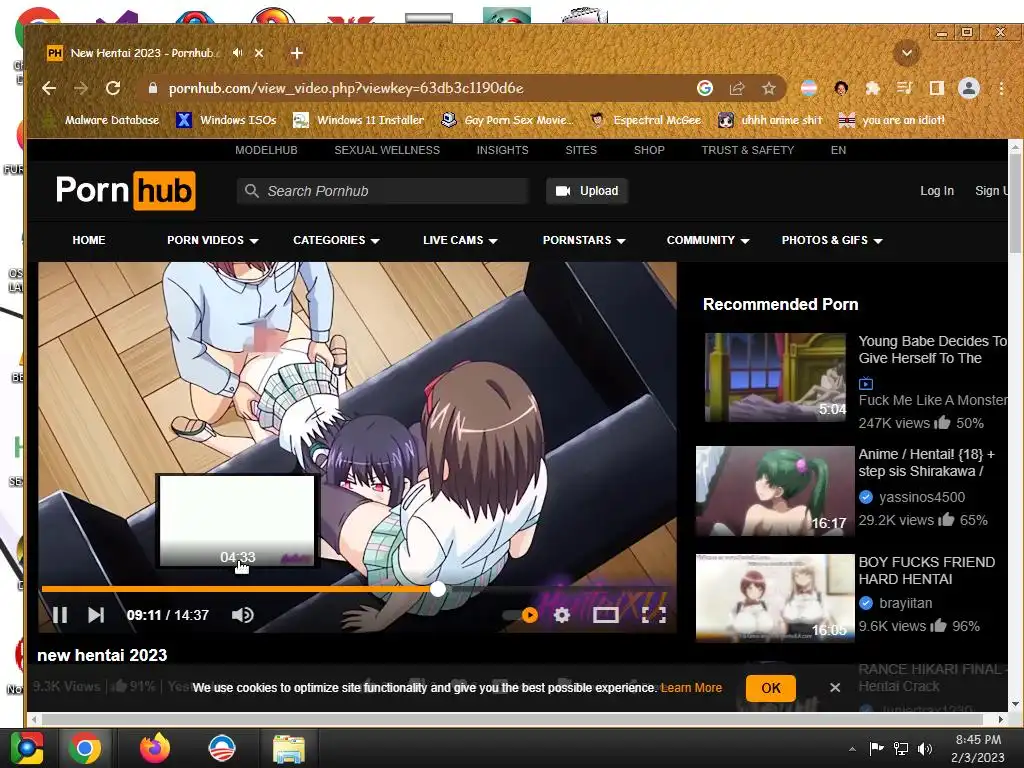Mute the video player volume
Screen dimensions: 1024x768
pyautogui.click(x=242, y=615)
